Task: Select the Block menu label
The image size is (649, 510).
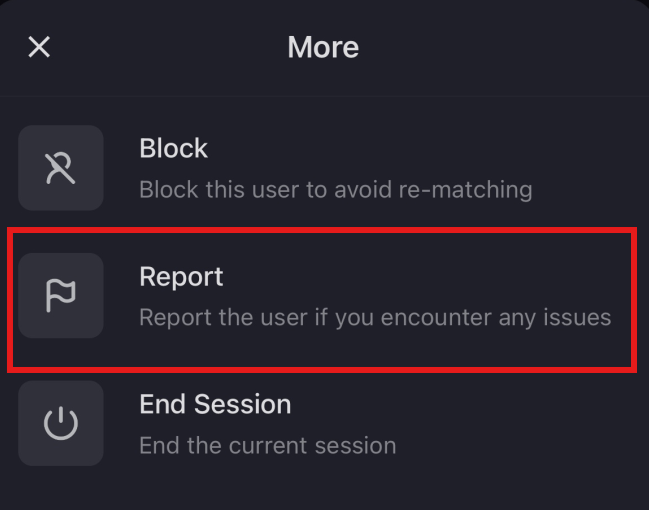Action: tap(173, 148)
